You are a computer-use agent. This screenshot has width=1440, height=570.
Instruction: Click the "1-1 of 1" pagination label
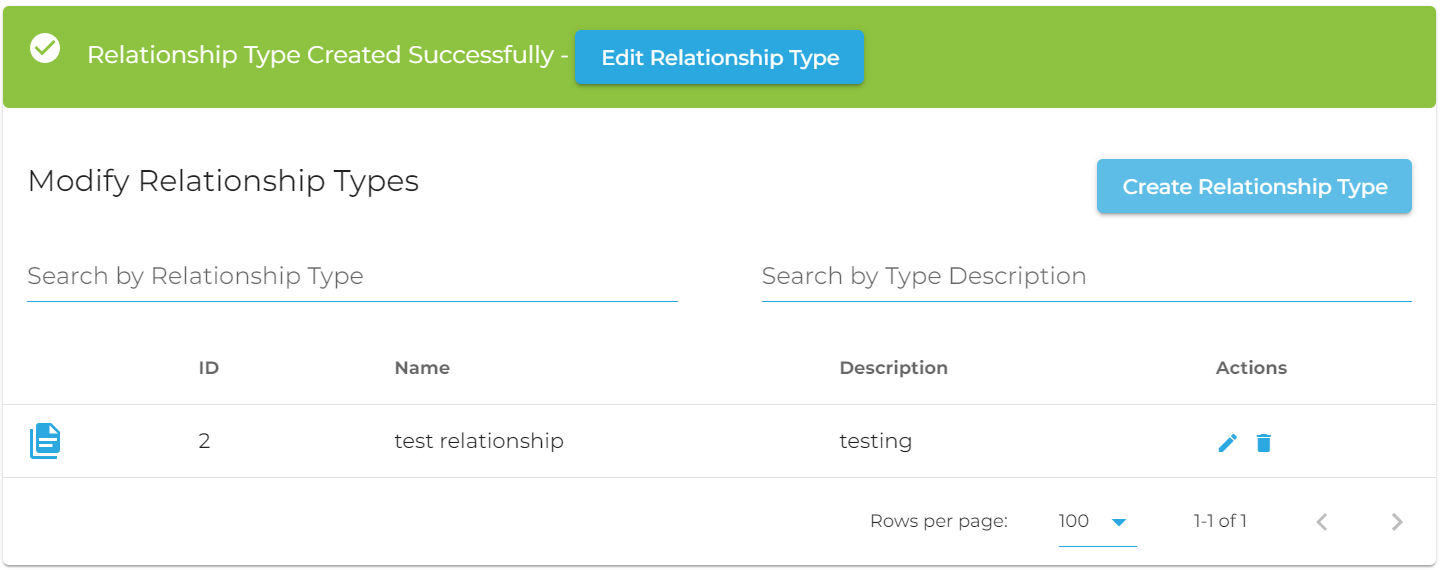pos(1219,521)
